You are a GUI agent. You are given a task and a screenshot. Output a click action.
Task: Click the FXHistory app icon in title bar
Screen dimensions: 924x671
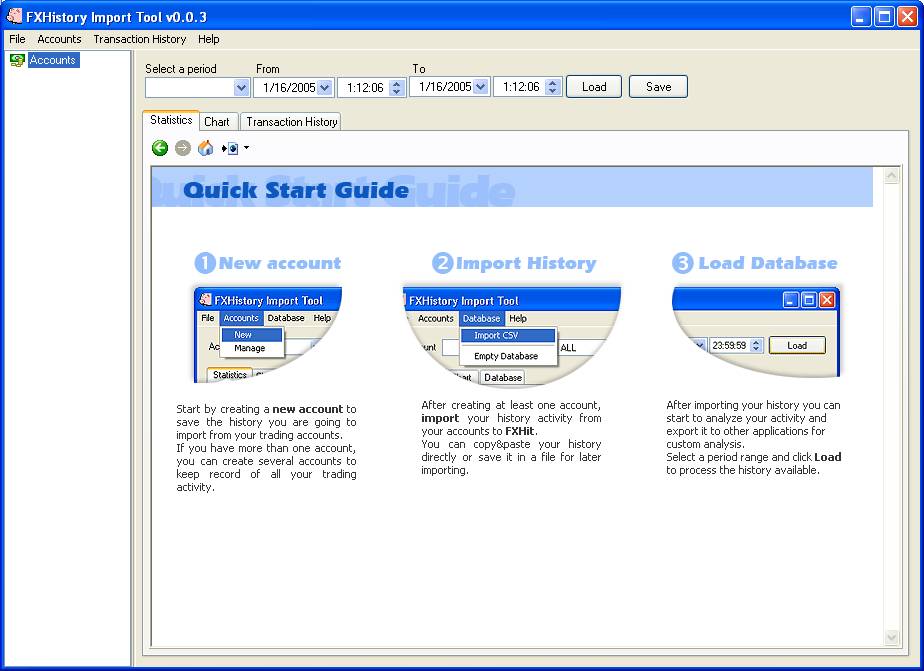[x=14, y=16]
